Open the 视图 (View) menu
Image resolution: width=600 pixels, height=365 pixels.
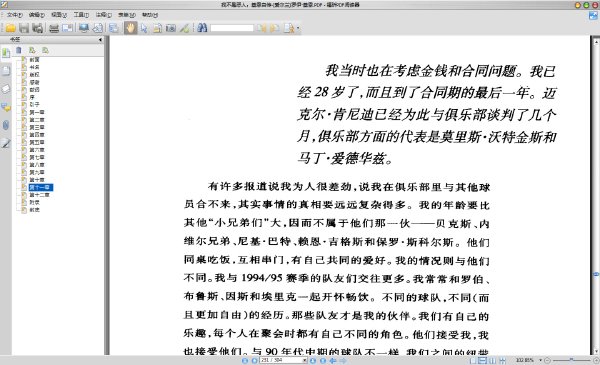(59, 15)
